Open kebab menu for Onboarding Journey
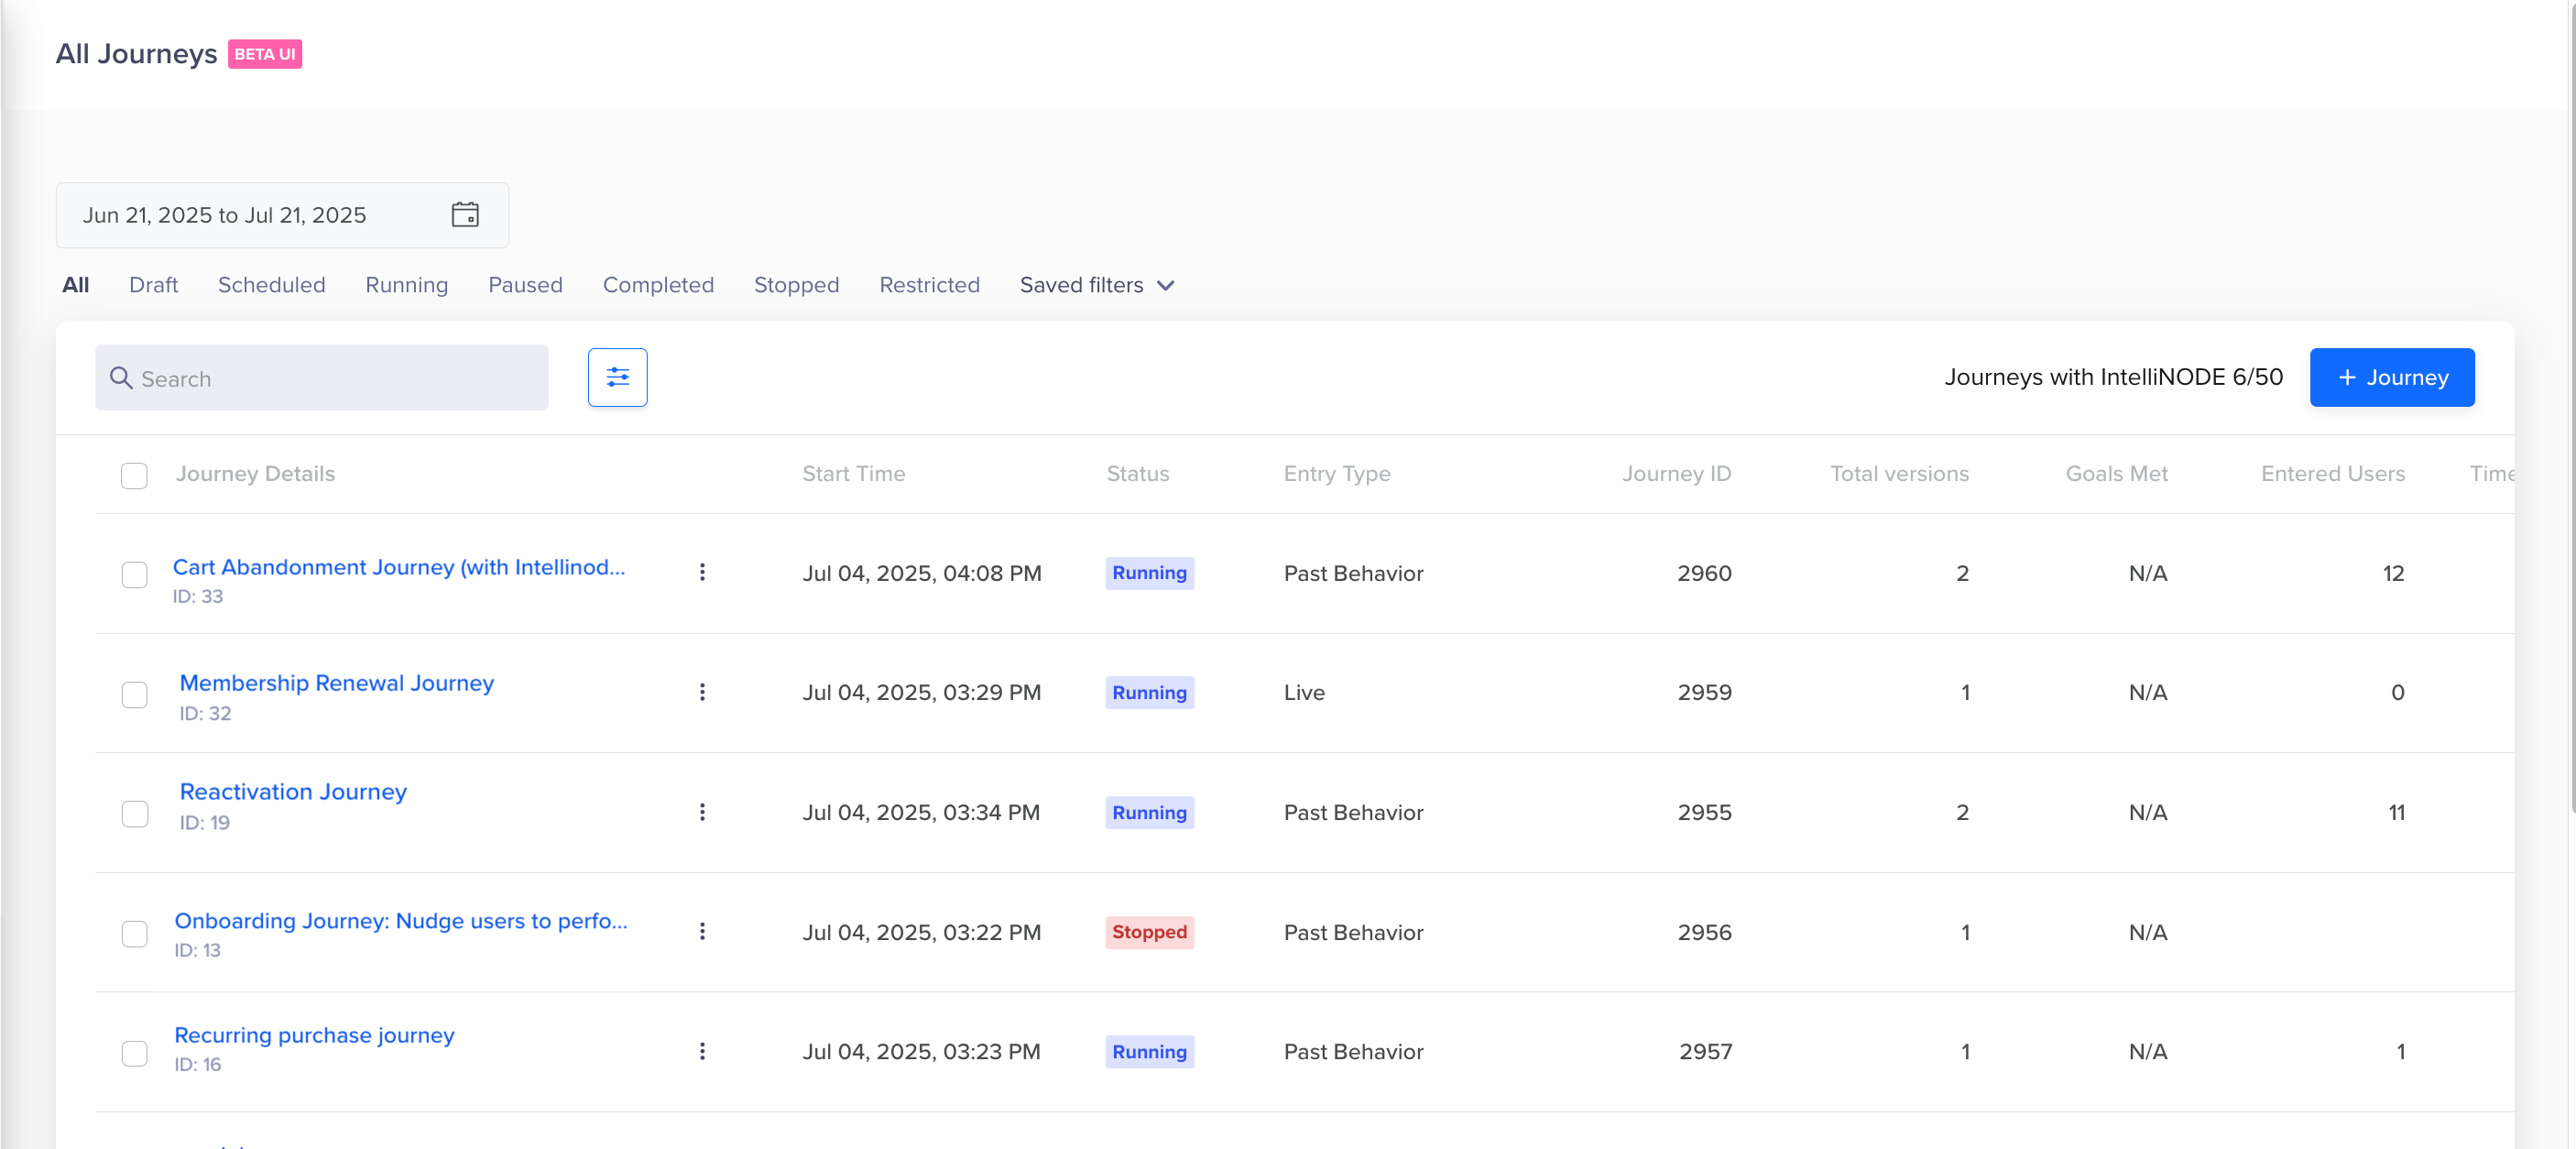Screen dimensions: 2576x1149 point(702,931)
